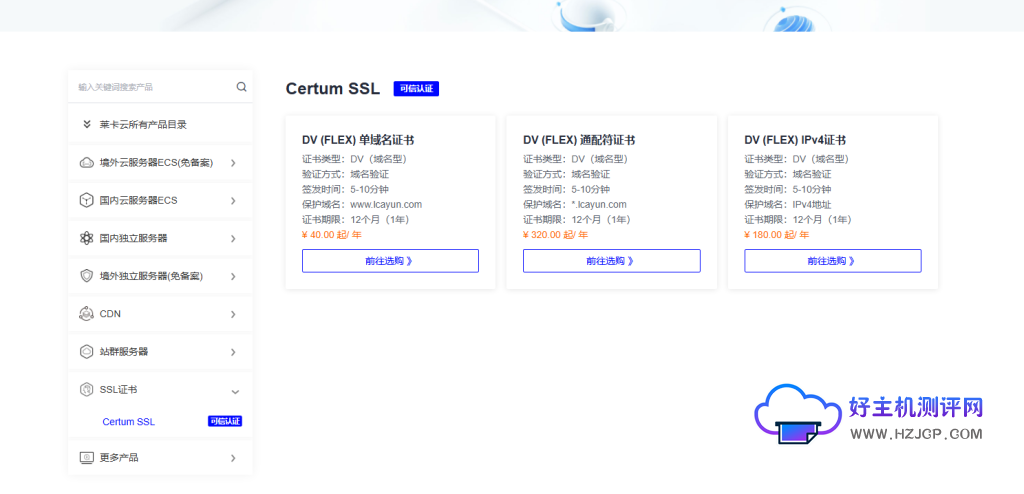Collapse the SSL证书 section arrow
This screenshot has width=1024, height=494.
click(x=234, y=390)
